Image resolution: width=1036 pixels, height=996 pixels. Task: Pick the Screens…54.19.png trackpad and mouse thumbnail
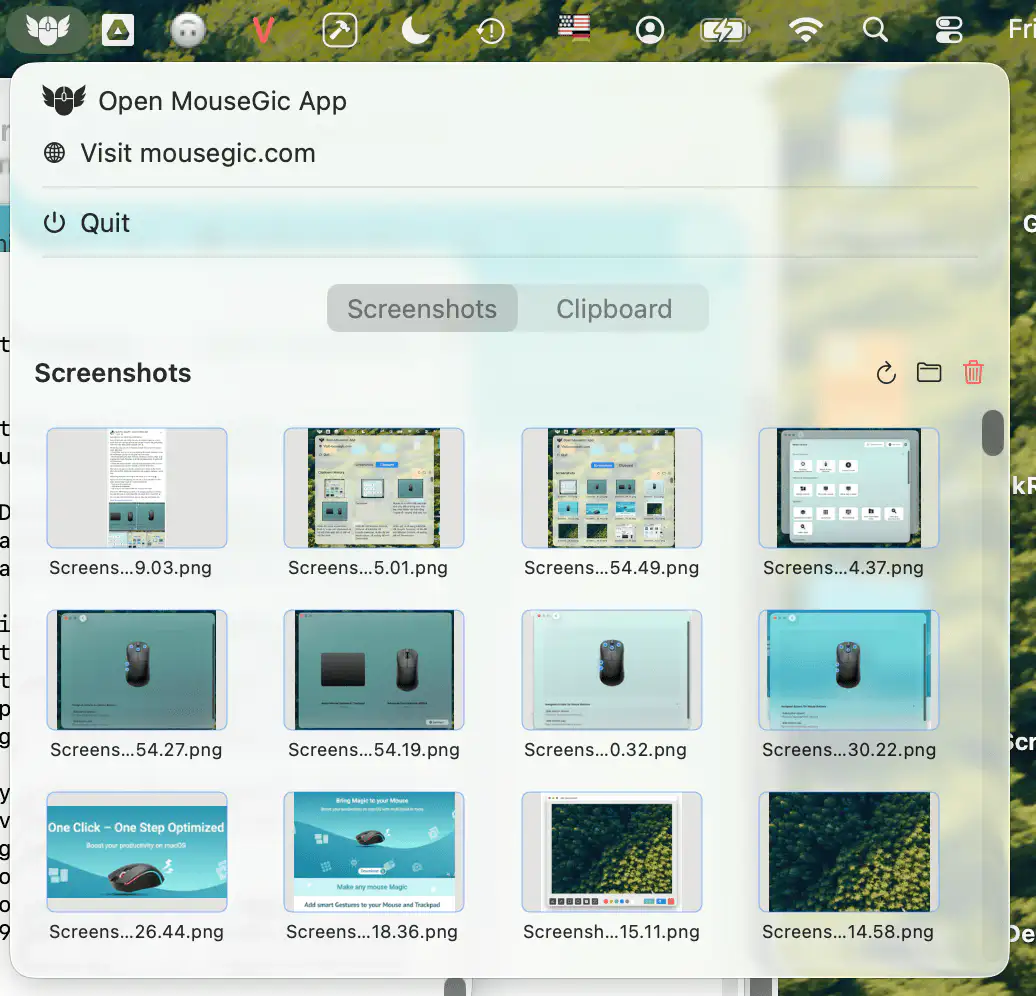pyautogui.click(x=374, y=670)
